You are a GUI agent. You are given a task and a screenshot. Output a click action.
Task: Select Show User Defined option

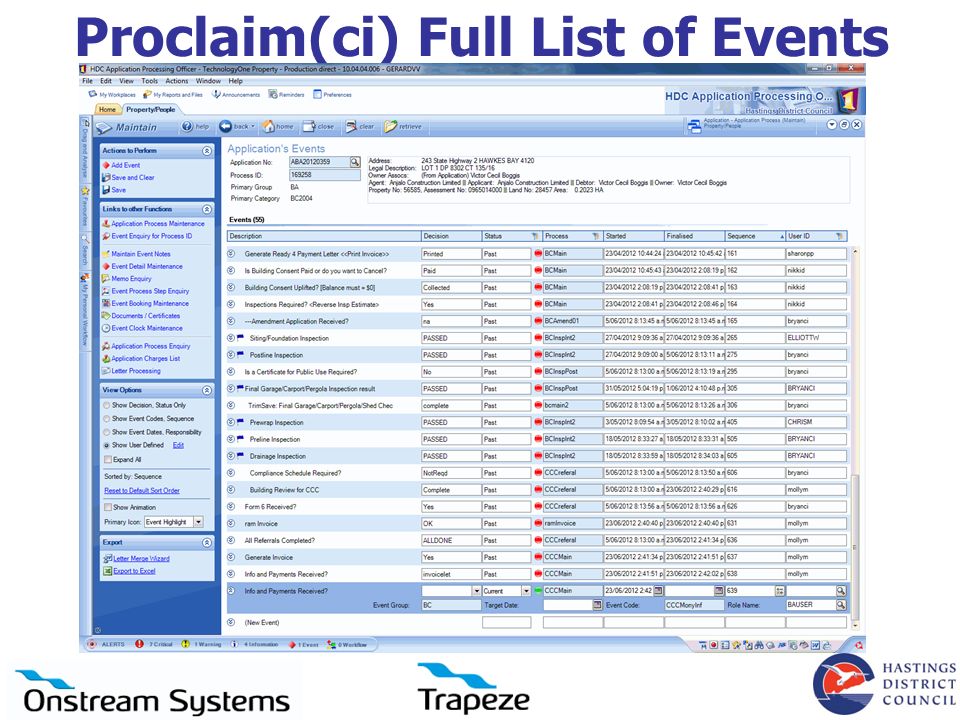point(107,446)
